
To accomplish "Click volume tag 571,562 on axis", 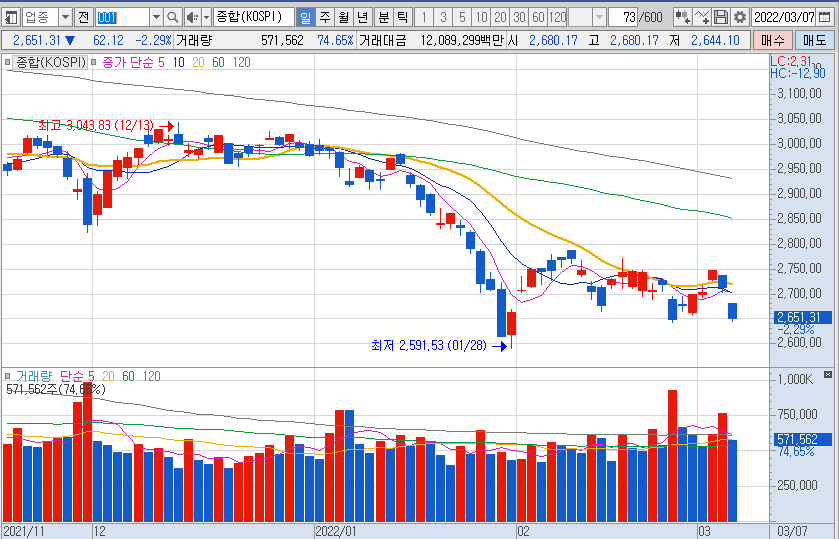I will (803, 439).
